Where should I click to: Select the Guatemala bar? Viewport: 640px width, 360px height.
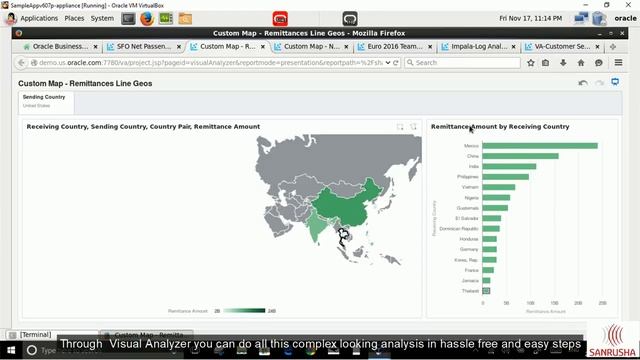pyautogui.click(x=495, y=208)
